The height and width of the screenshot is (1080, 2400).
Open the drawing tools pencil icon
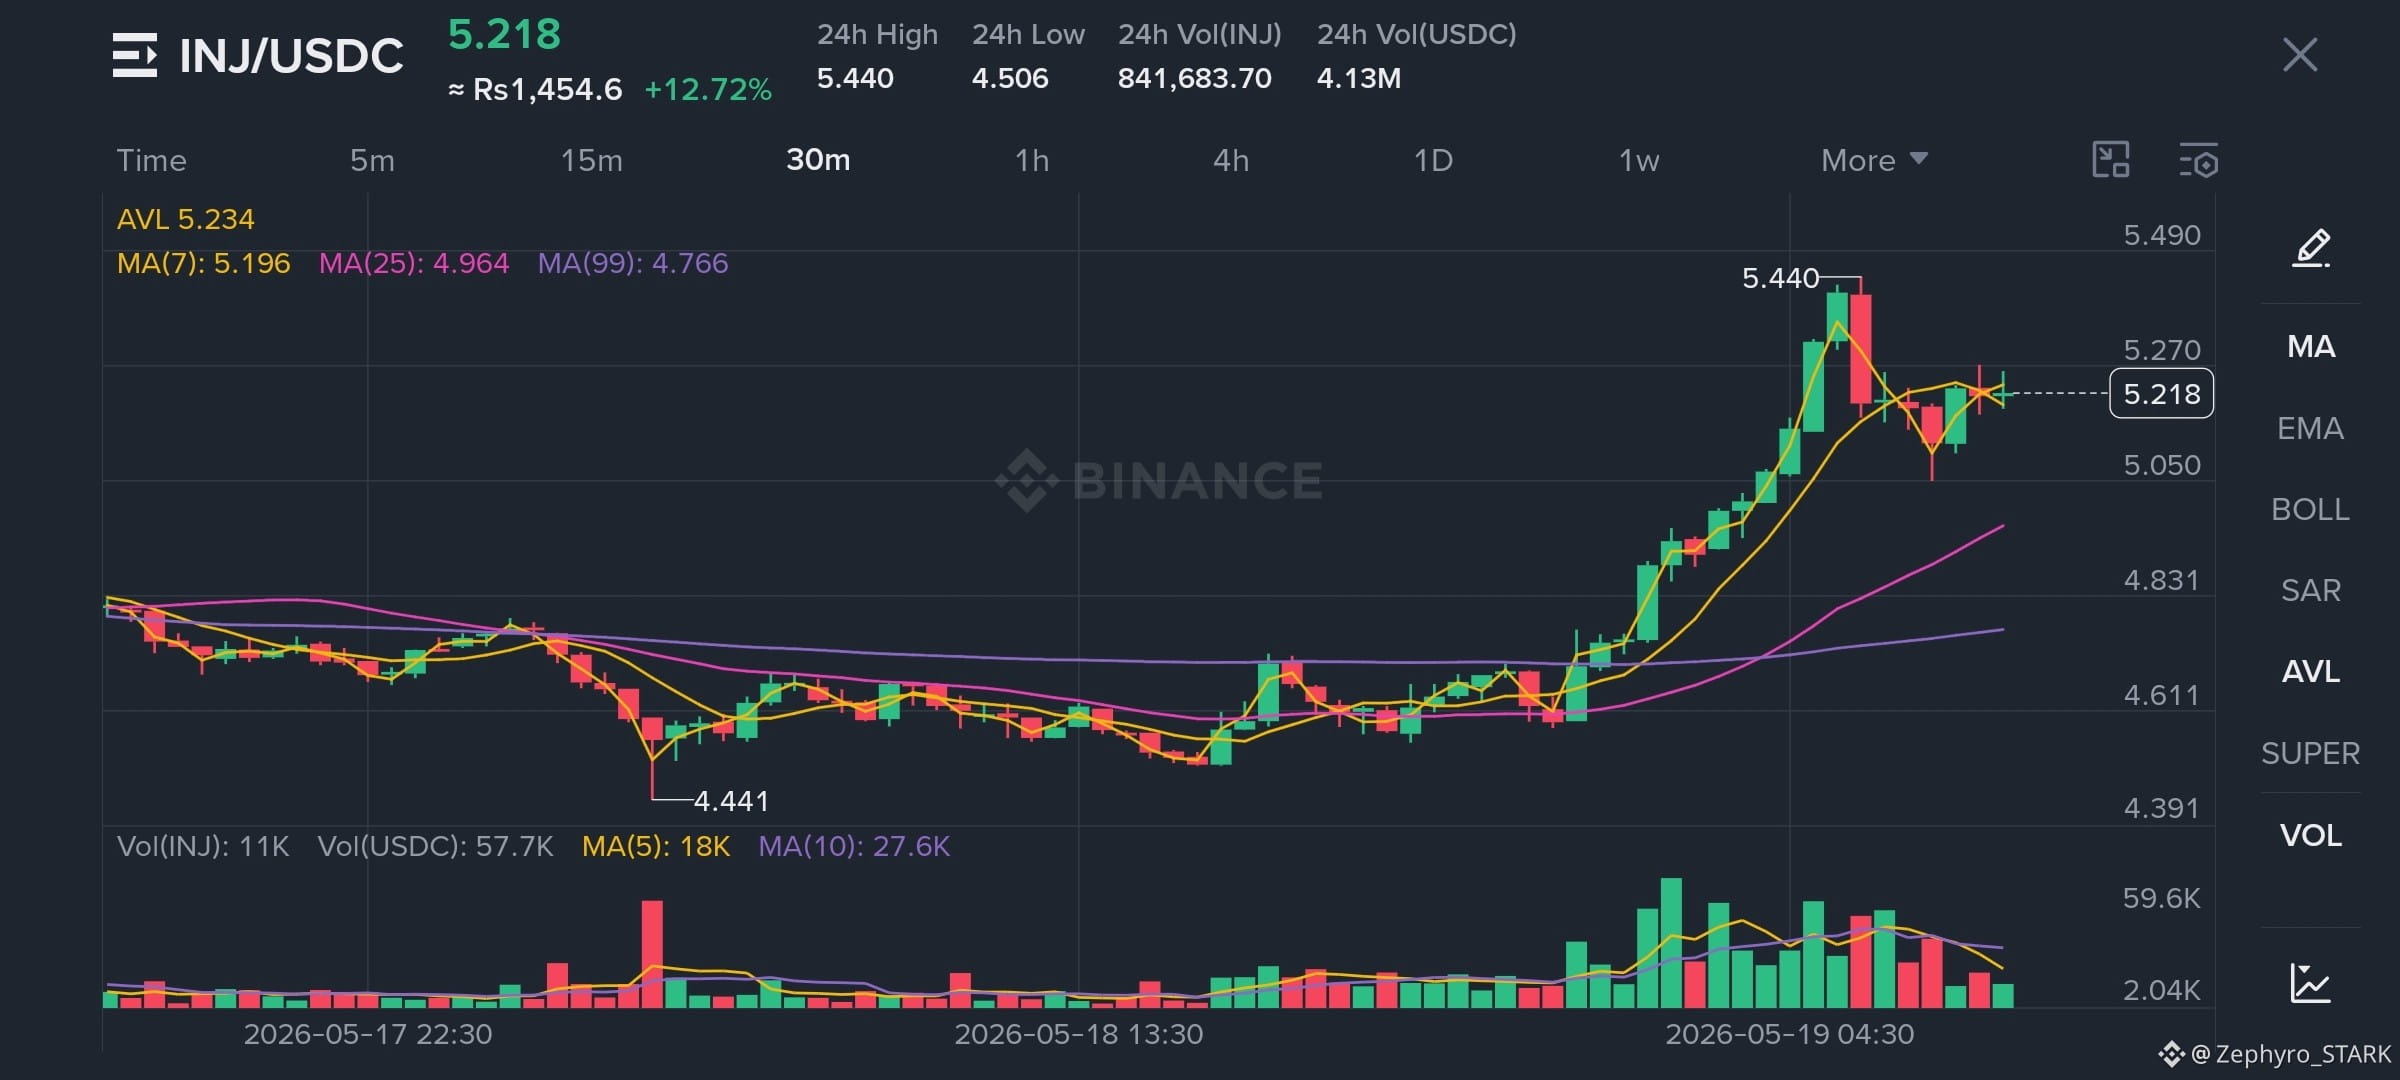2311,247
